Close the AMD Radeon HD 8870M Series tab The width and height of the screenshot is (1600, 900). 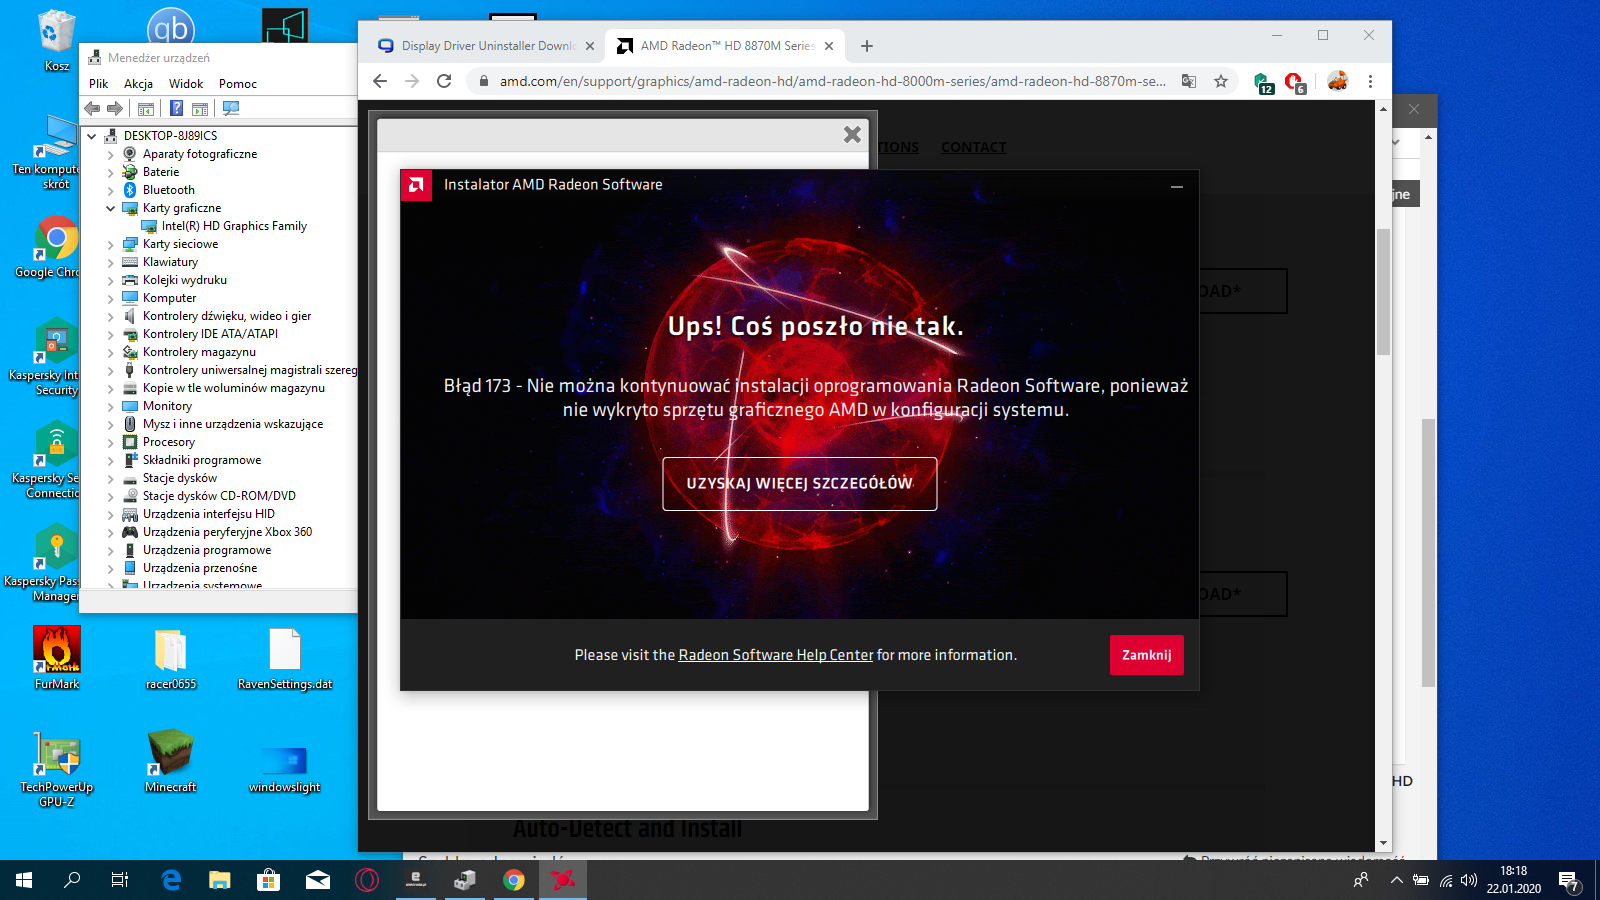829,46
